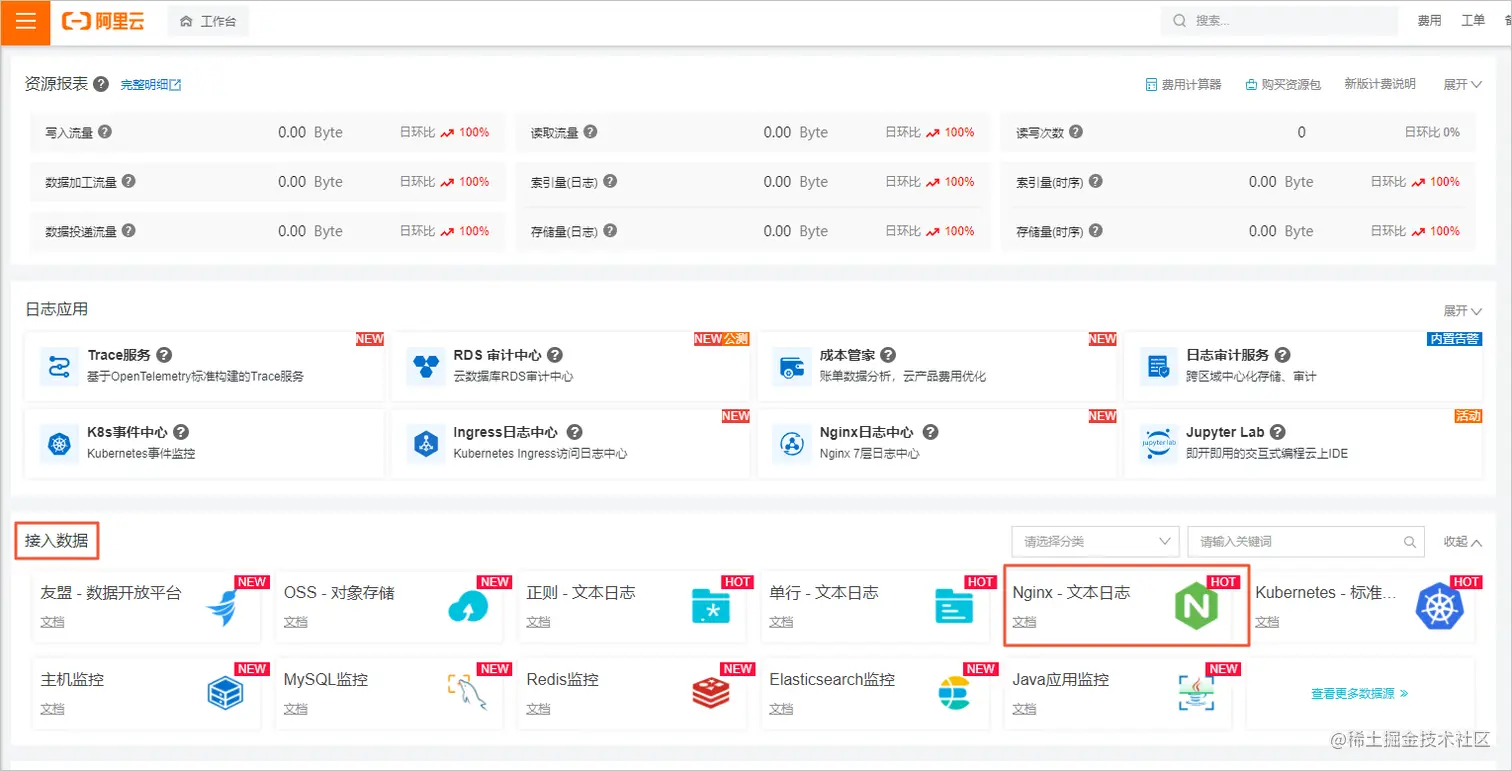Expand the 资源报表 section
1512x771 pixels.
(1462, 85)
